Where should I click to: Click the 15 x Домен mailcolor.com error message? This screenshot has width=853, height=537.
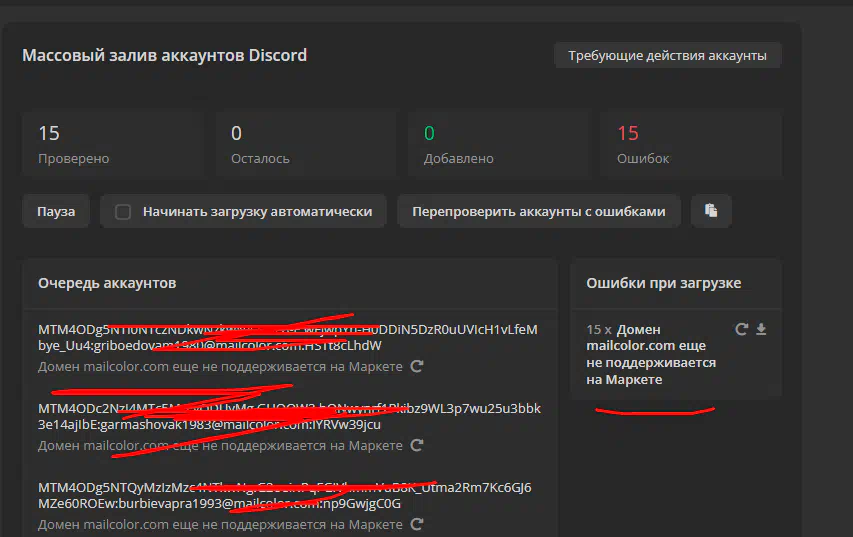(651, 354)
